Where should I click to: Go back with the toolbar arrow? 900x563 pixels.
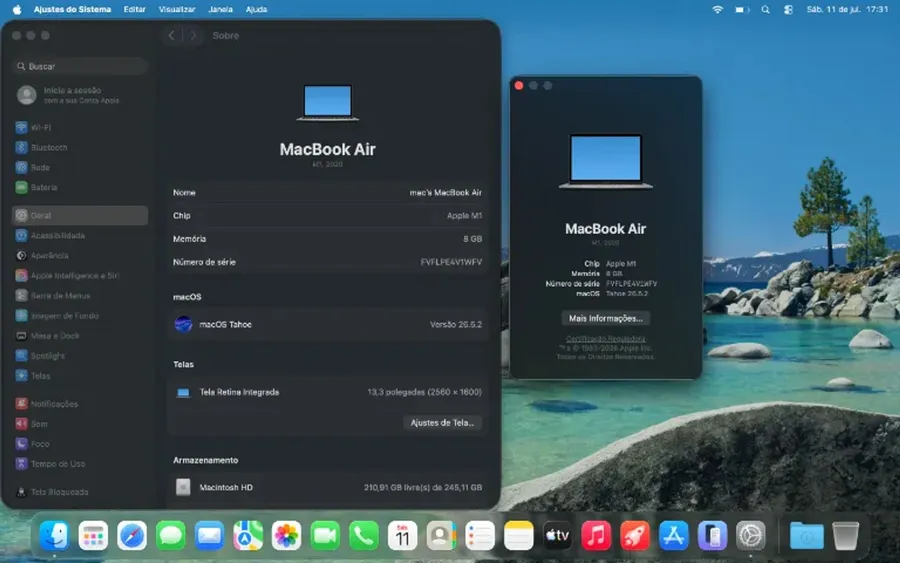pyautogui.click(x=171, y=36)
